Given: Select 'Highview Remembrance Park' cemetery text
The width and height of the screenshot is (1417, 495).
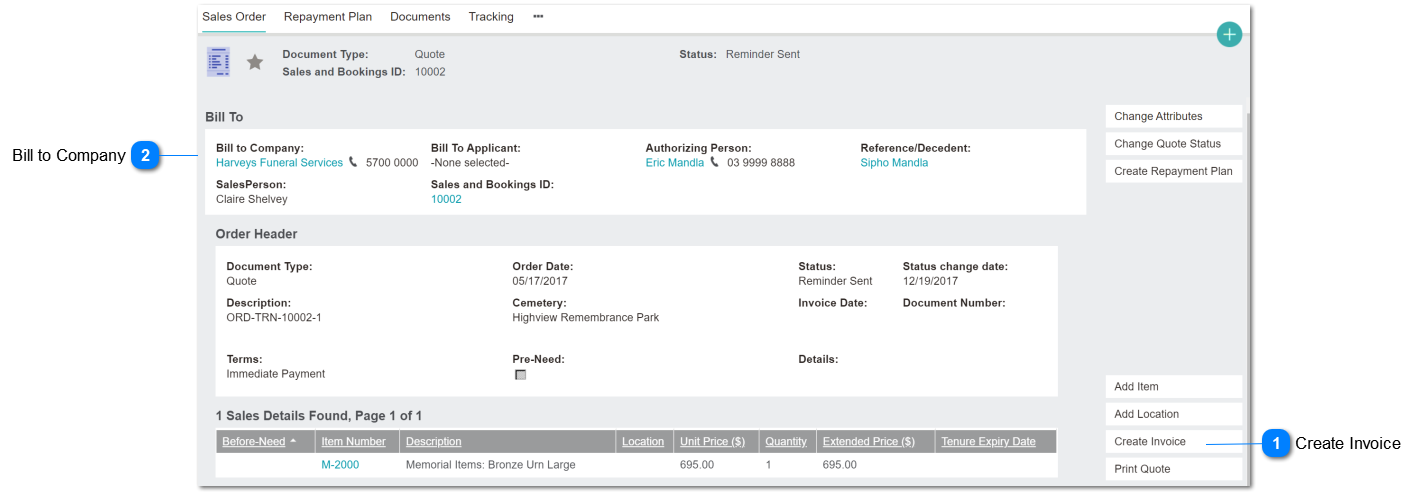Looking at the screenshot, I should point(586,318).
